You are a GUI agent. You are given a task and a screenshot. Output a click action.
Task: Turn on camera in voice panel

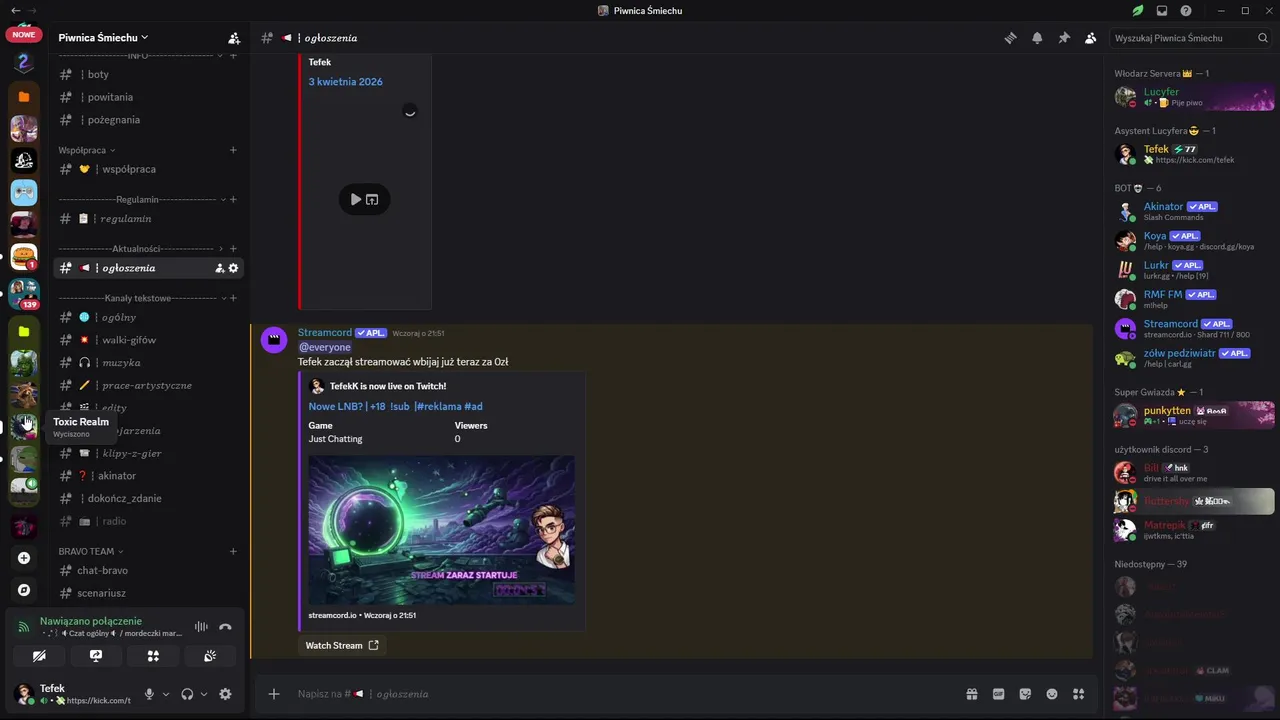pos(39,656)
